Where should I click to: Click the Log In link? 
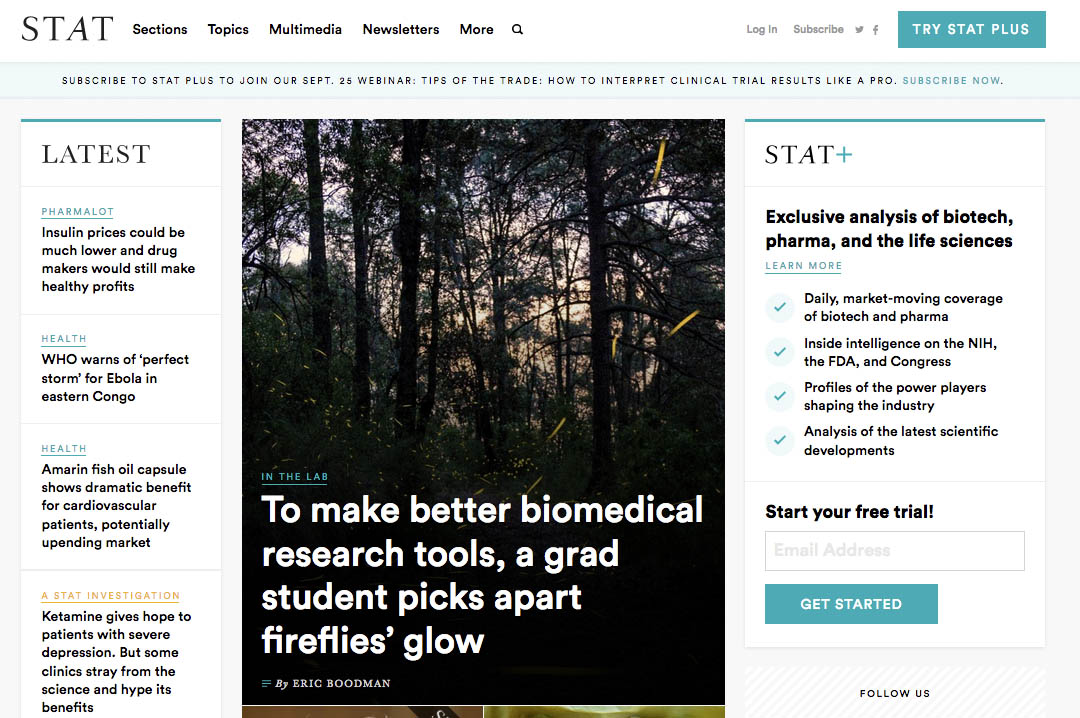762,30
